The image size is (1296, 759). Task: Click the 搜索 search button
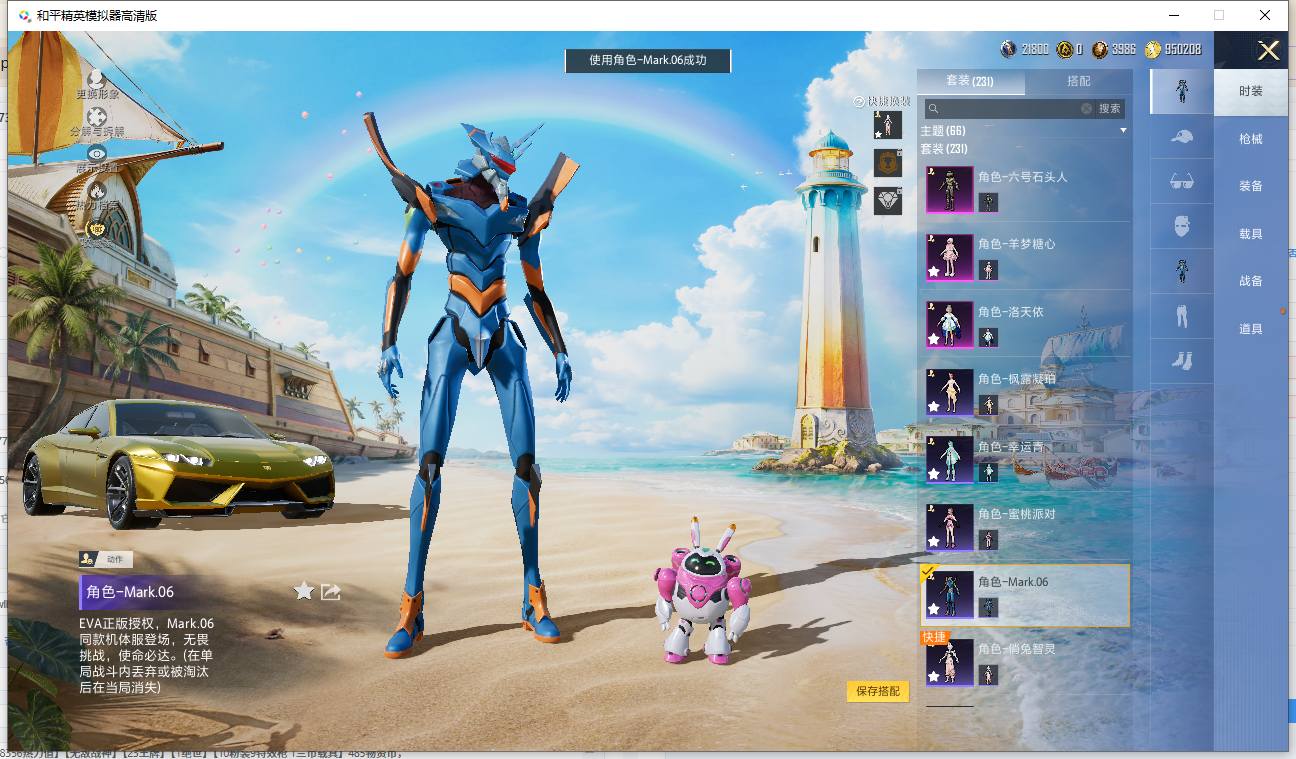[1110, 108]
